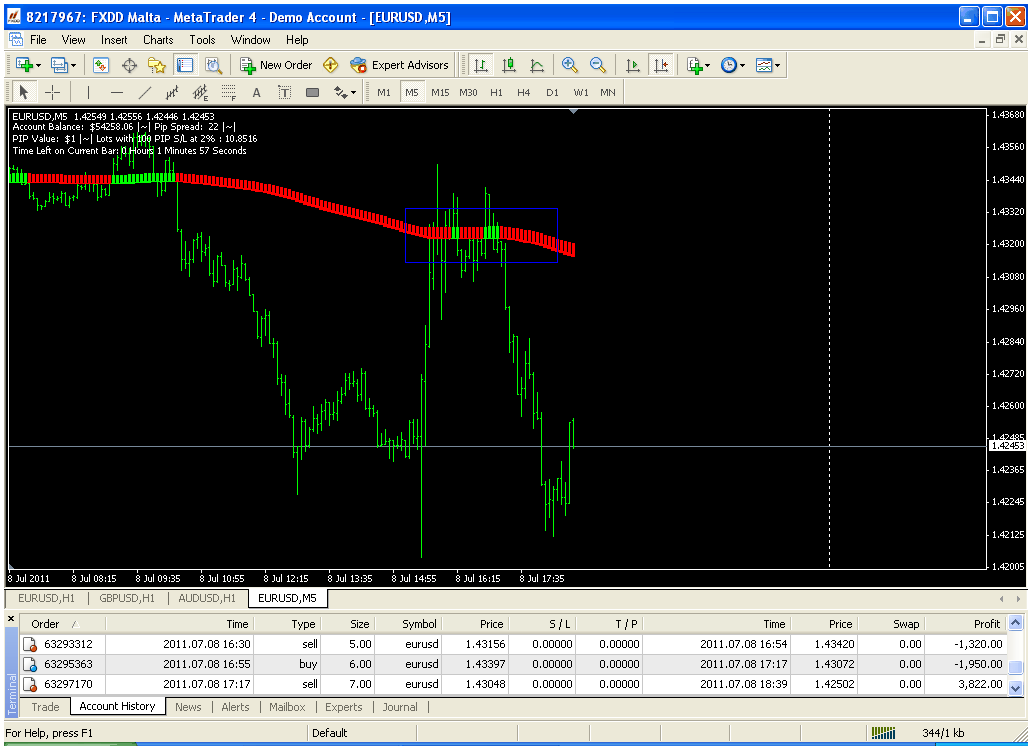Open the Indicators list dropdown
The width and height of the screenshot is (1032, 746).
698,65
